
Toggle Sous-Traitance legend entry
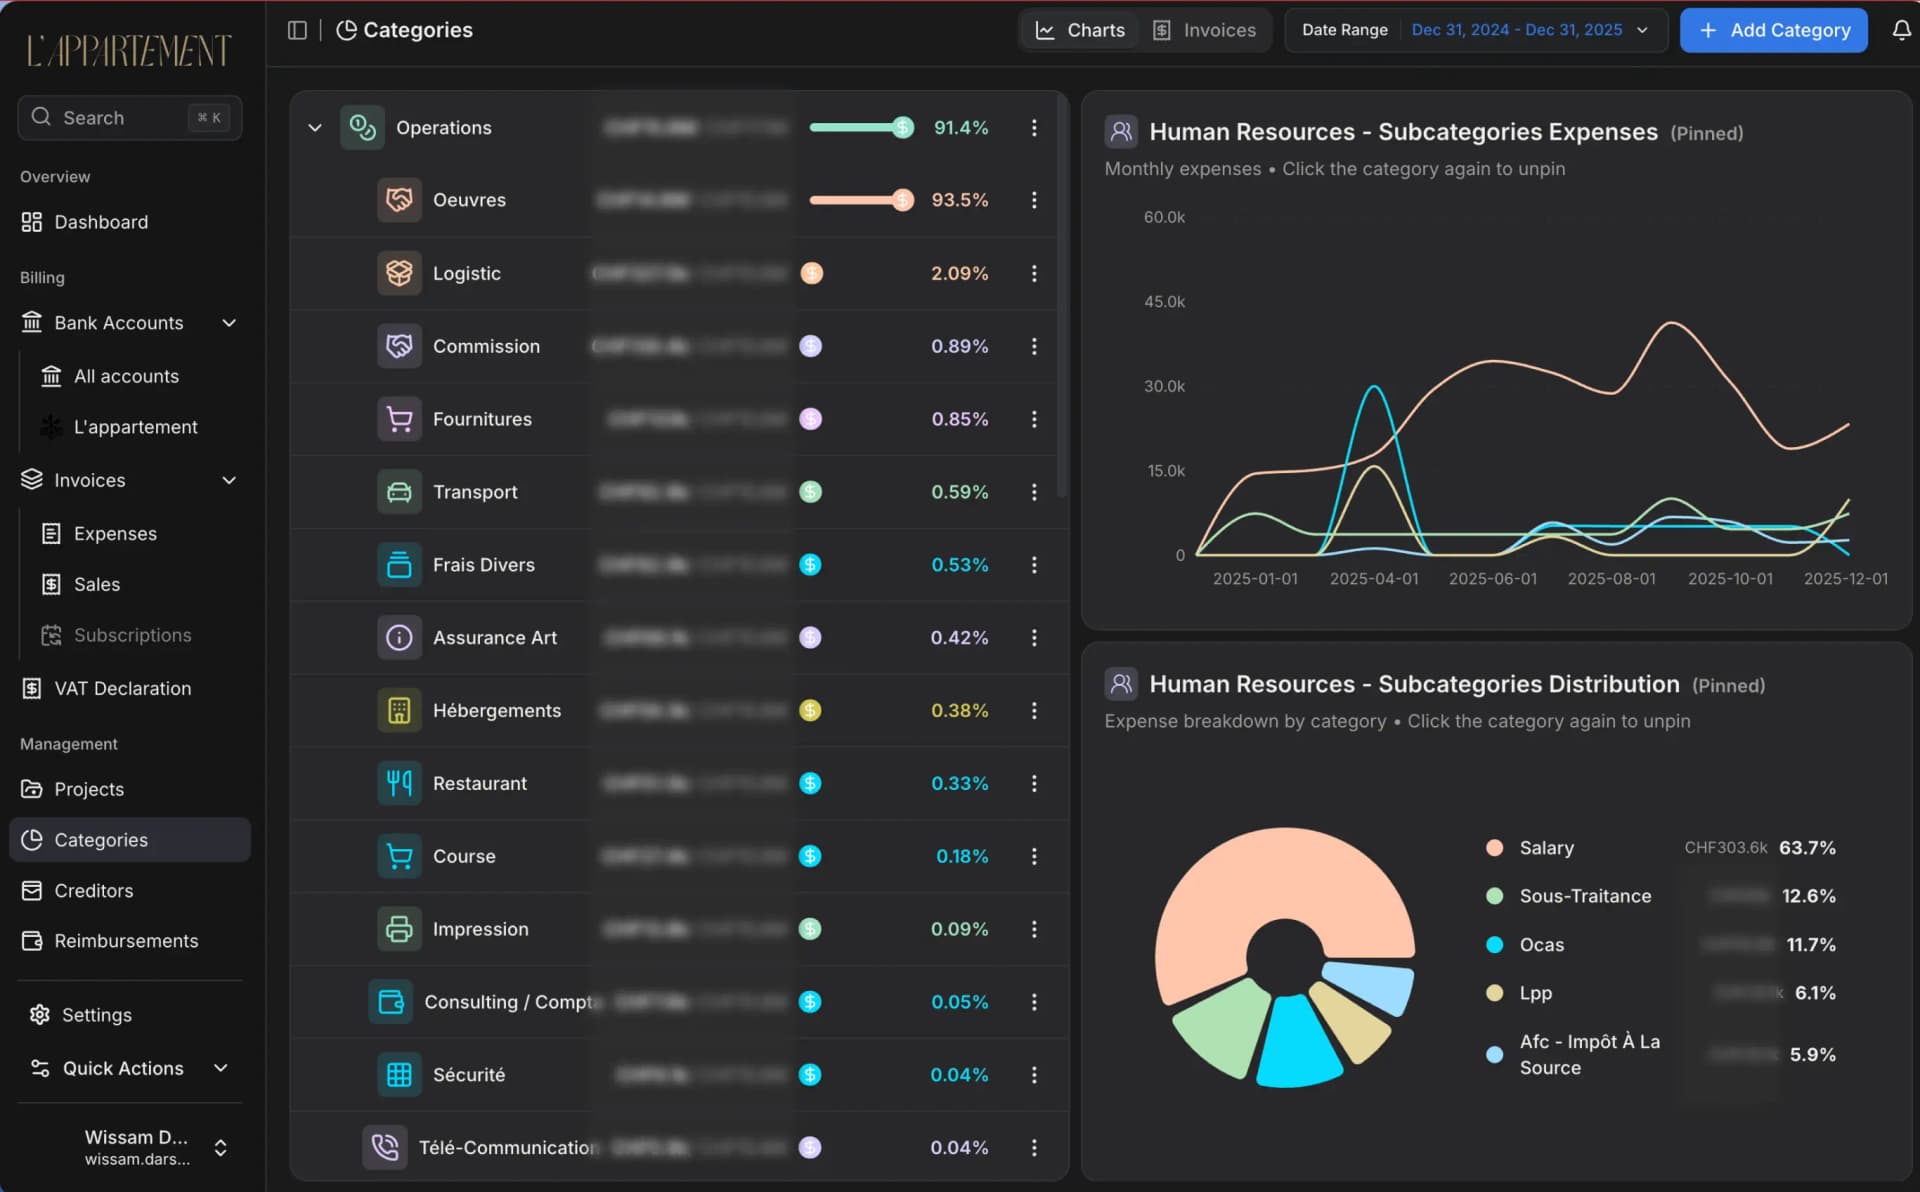coord(1584,896)
